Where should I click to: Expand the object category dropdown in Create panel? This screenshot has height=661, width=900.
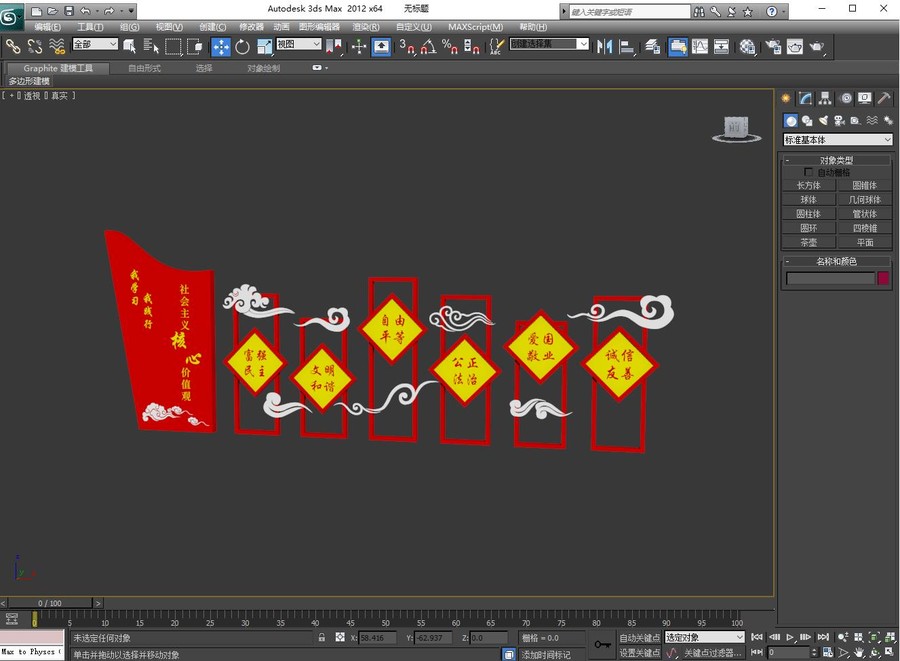[x=837, y=139]
